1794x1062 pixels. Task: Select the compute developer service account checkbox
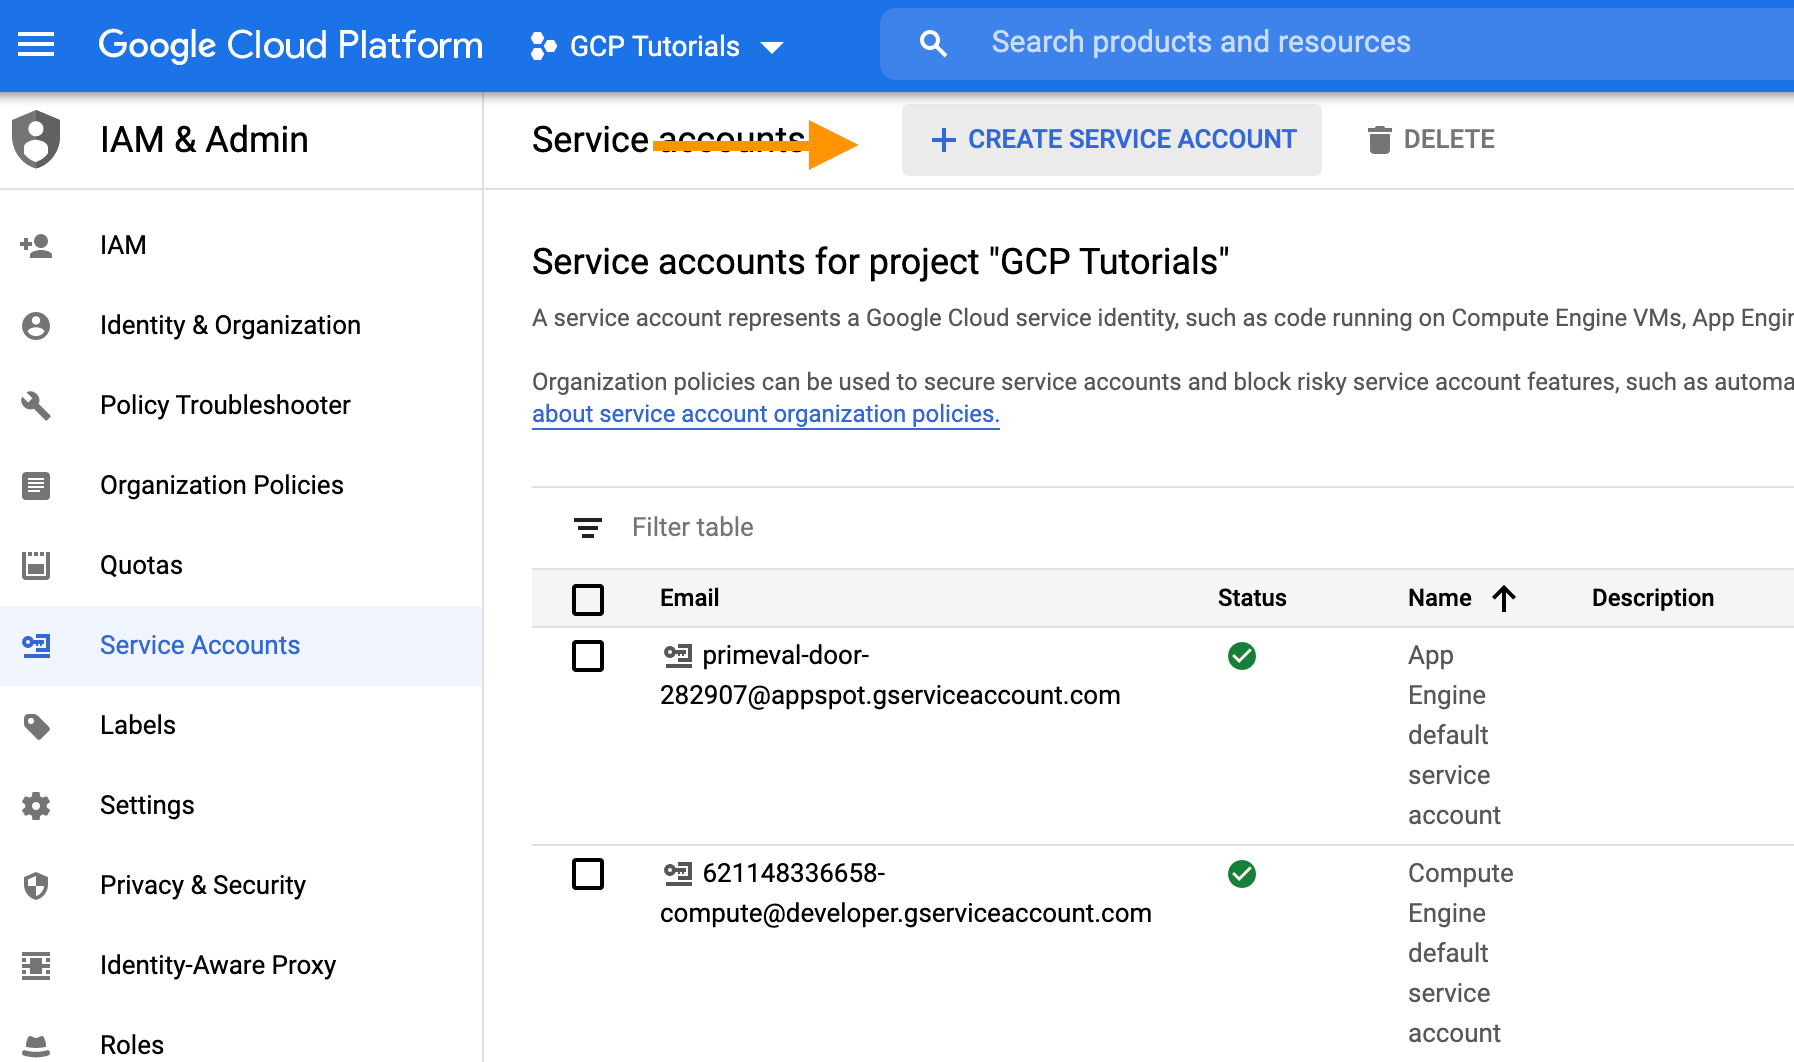(x=588, y=874)
